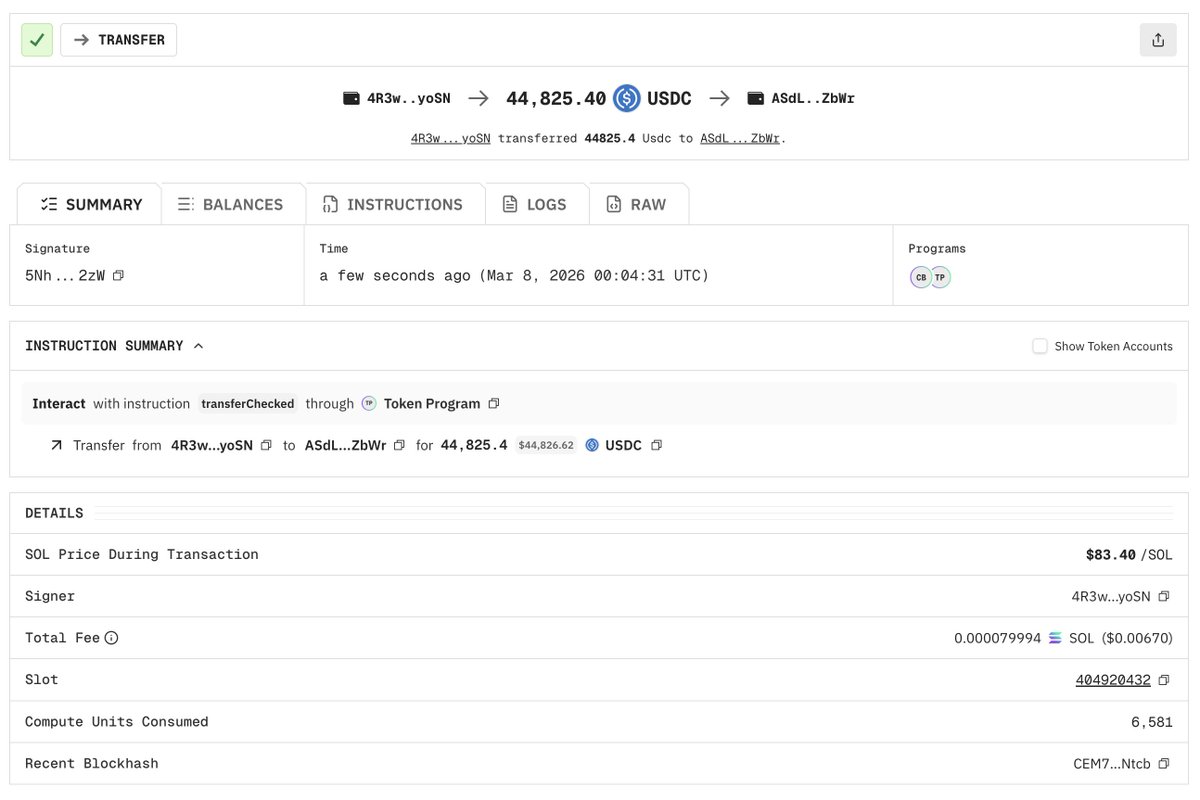Click the transaction time Mar 8, 2026 text
Image resolution: width=1200 pixels, height=800 pixels.
click(x=515, y=276)
